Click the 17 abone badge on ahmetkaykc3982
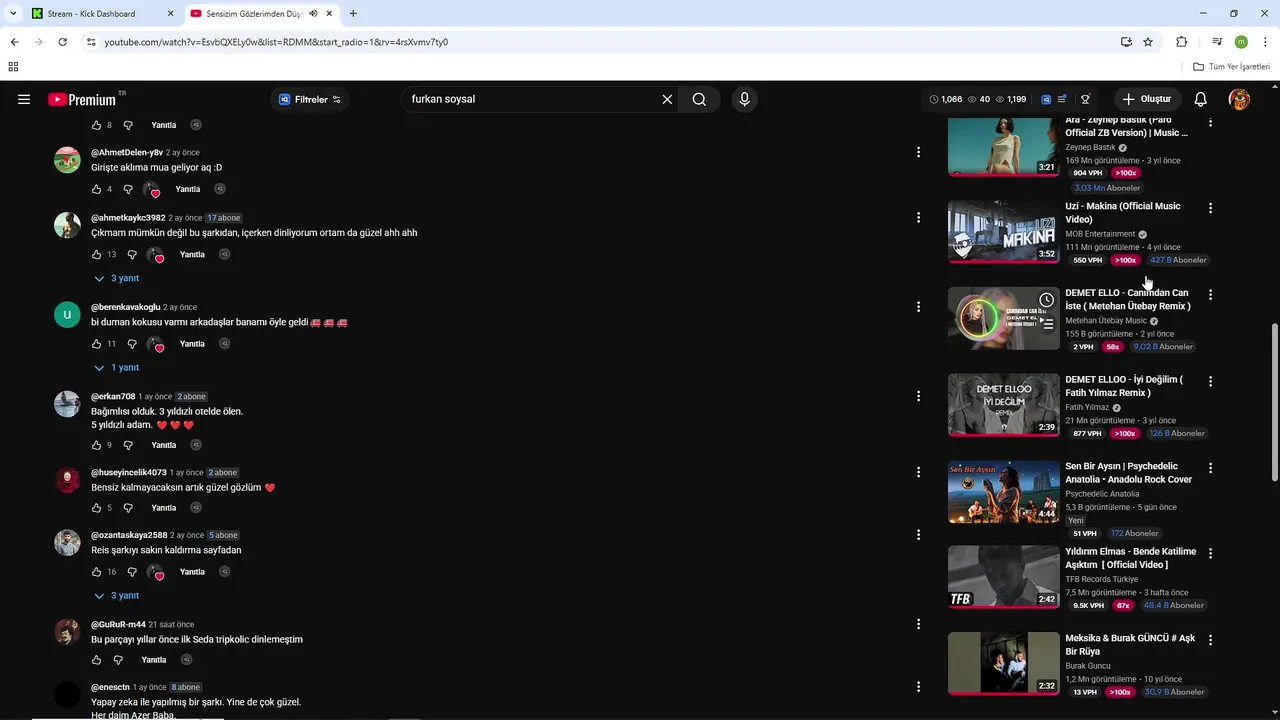This screenshot has height=720, width=1280. tap(224, 218)
